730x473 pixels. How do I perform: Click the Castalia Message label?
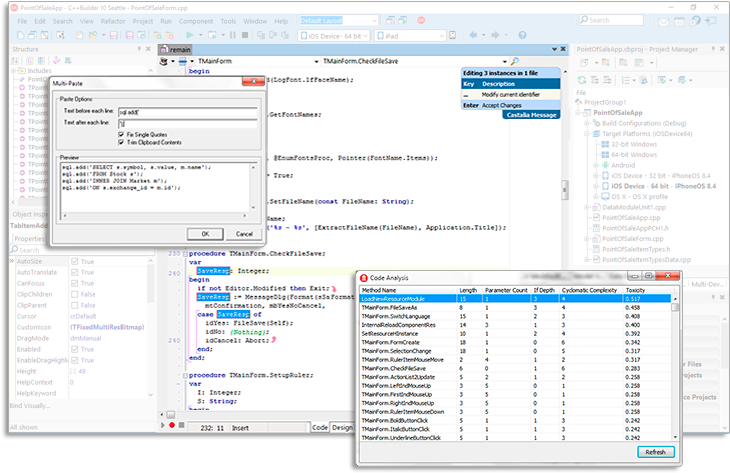point(531,115)
